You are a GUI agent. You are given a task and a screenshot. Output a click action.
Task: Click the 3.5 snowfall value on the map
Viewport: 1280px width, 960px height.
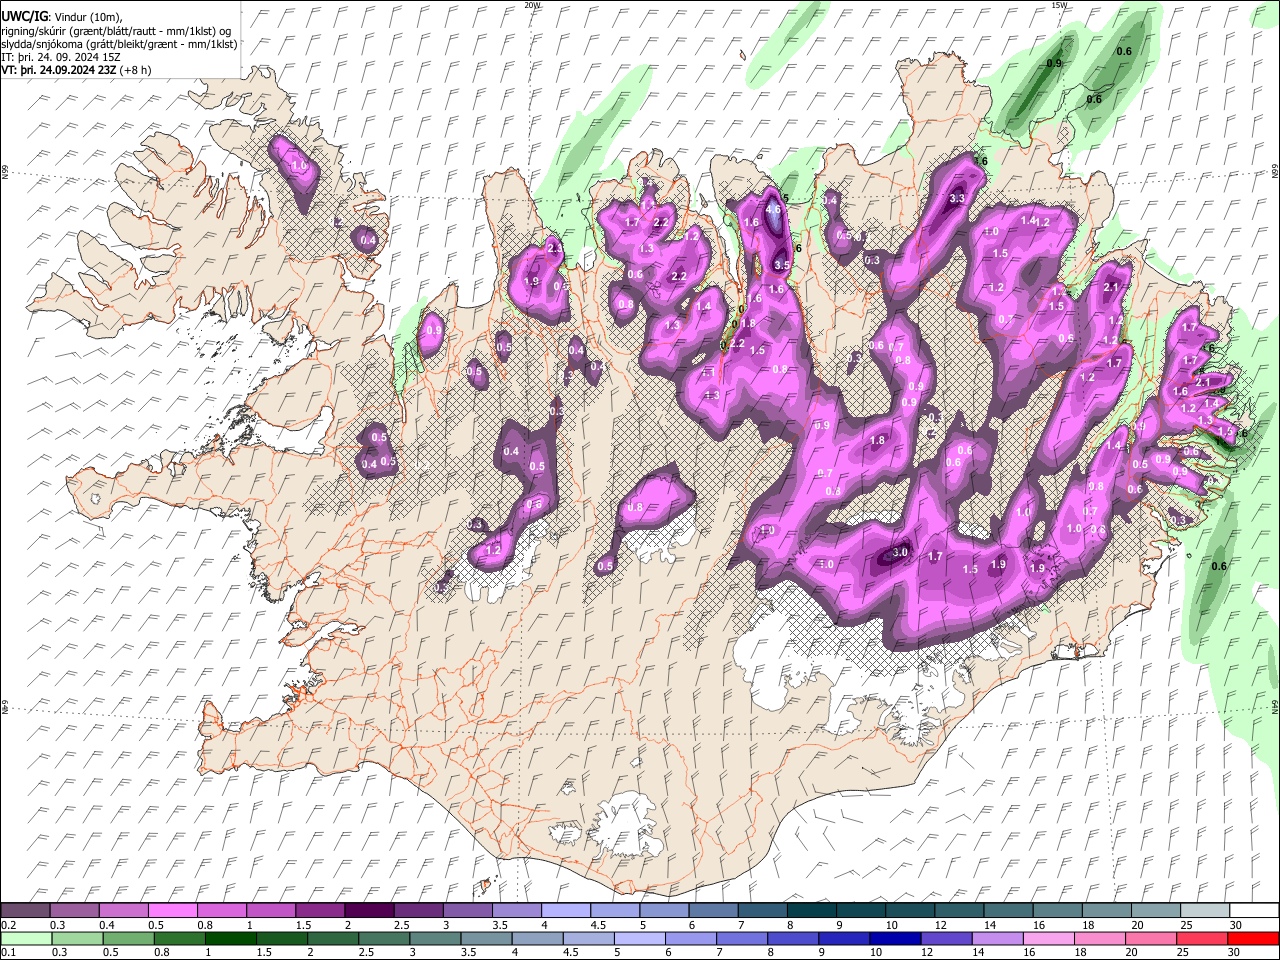click(782, 265)
